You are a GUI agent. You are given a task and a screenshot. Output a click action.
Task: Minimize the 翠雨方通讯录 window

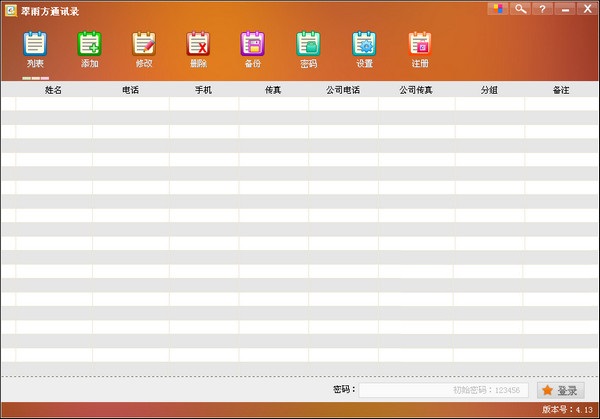[565, 8]
